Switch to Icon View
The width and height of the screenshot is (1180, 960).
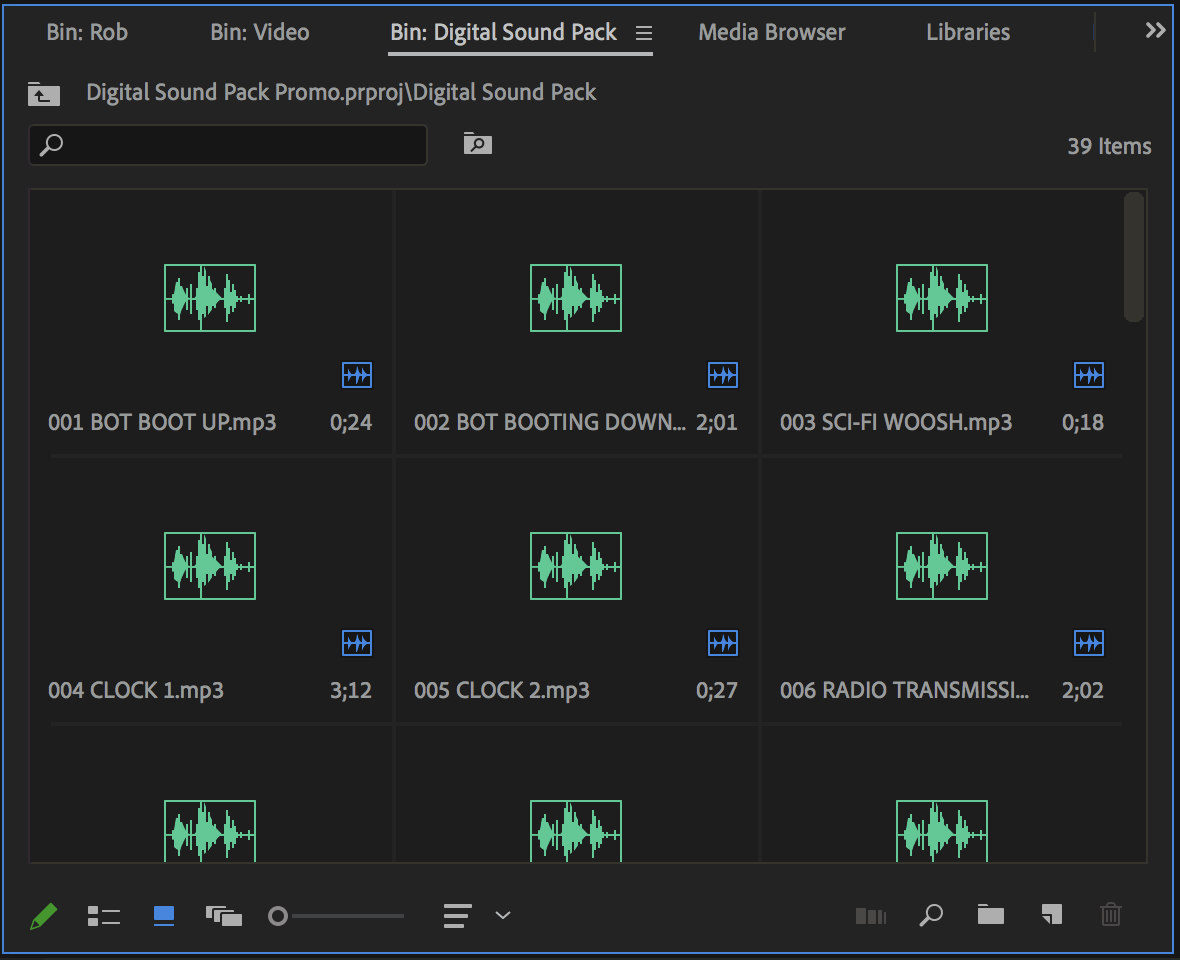coord(163,916)
